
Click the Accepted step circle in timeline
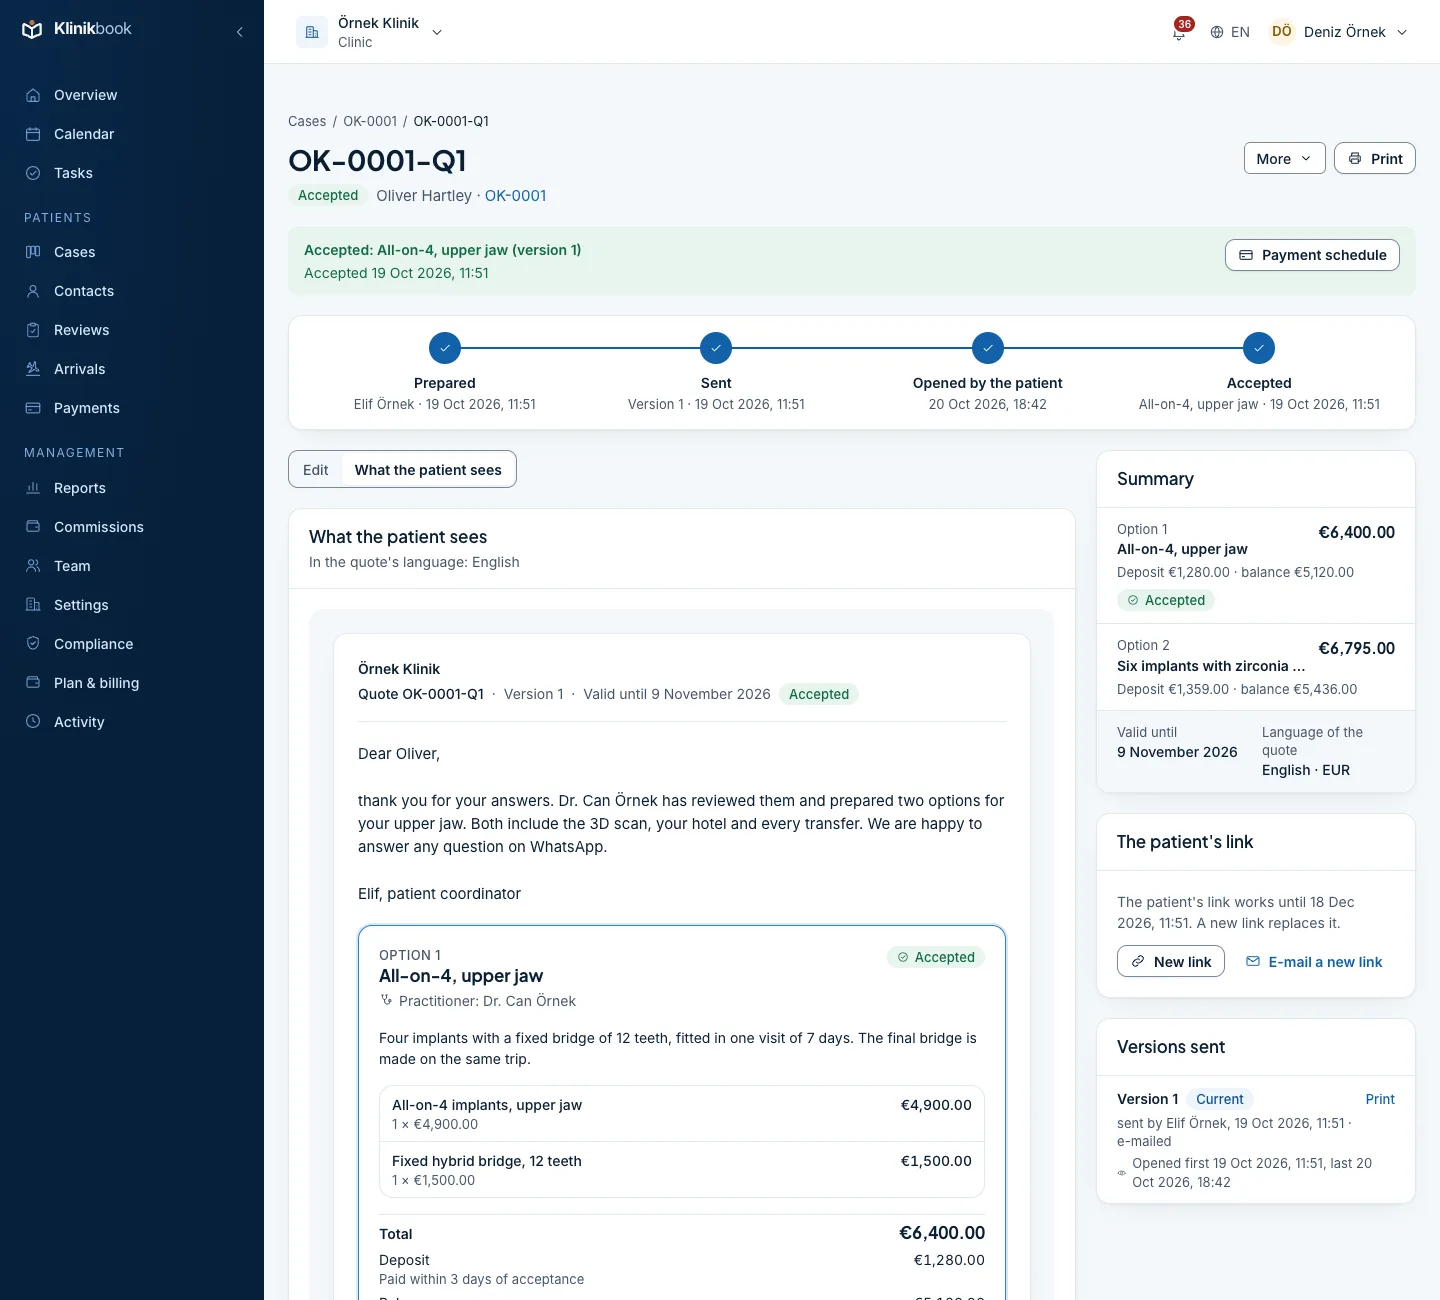pyautogui.click(x=1259, y=348)
